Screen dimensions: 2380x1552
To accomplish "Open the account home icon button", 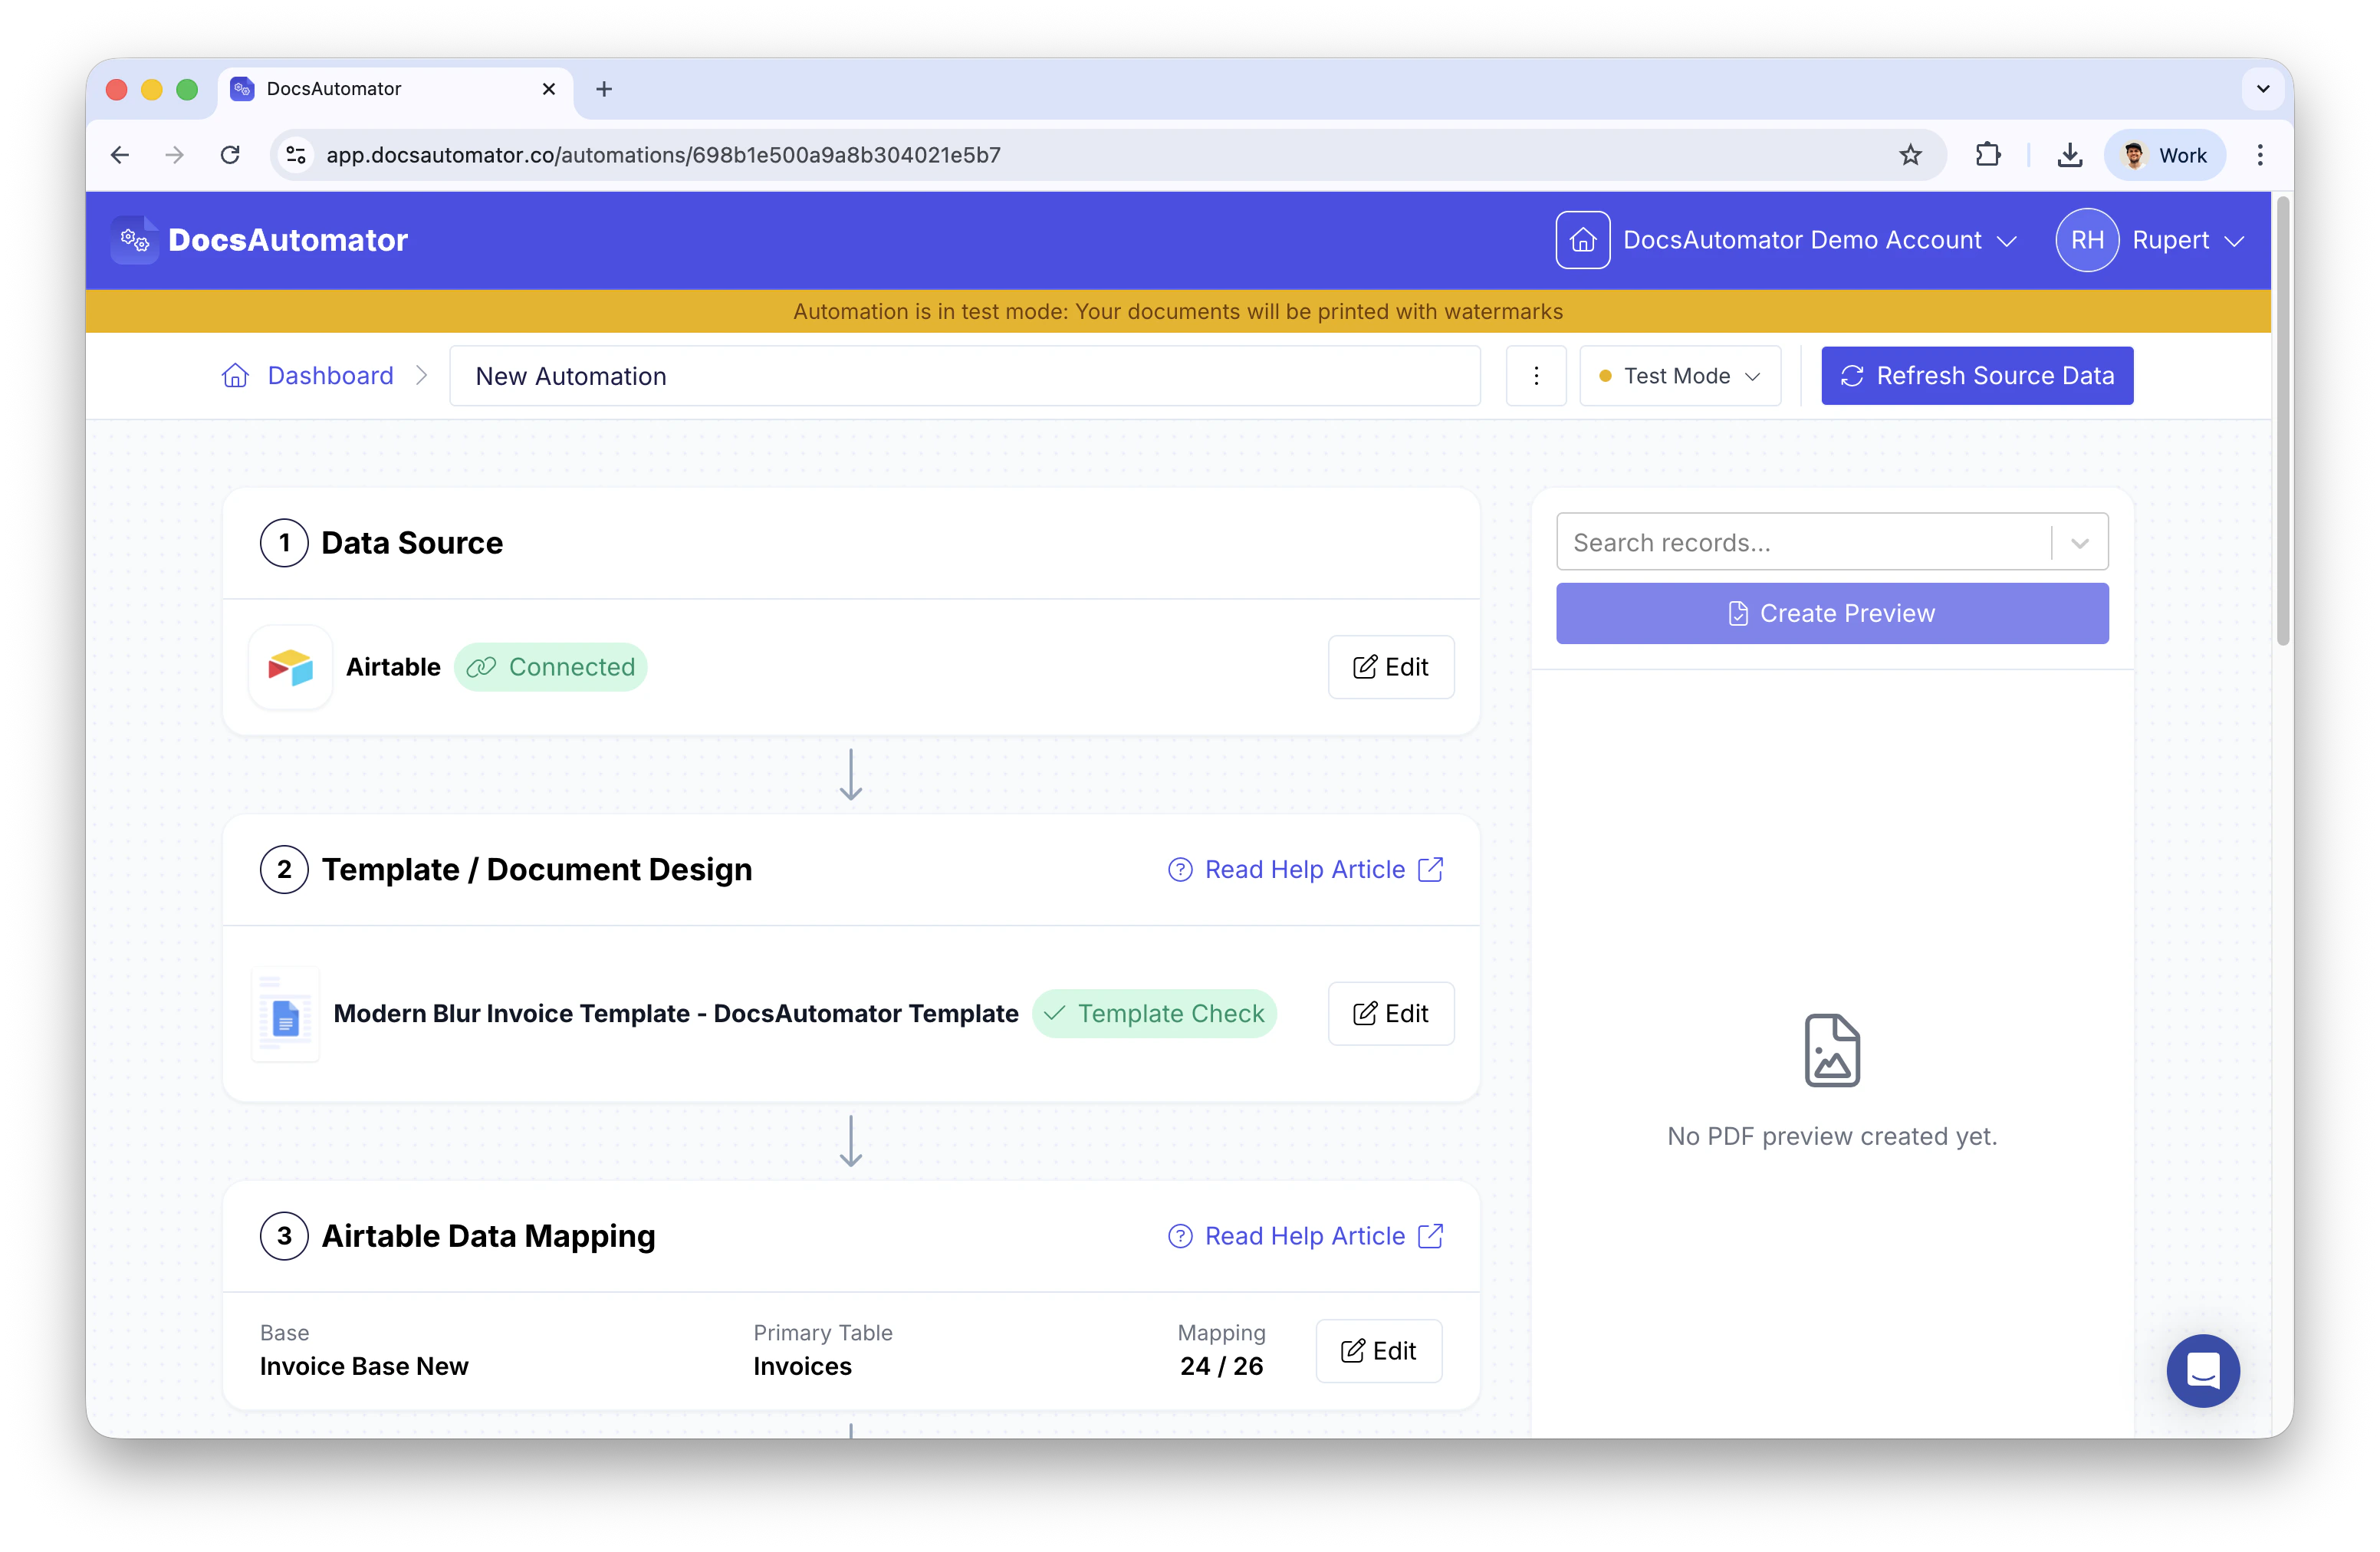I will coord(1582,240).
